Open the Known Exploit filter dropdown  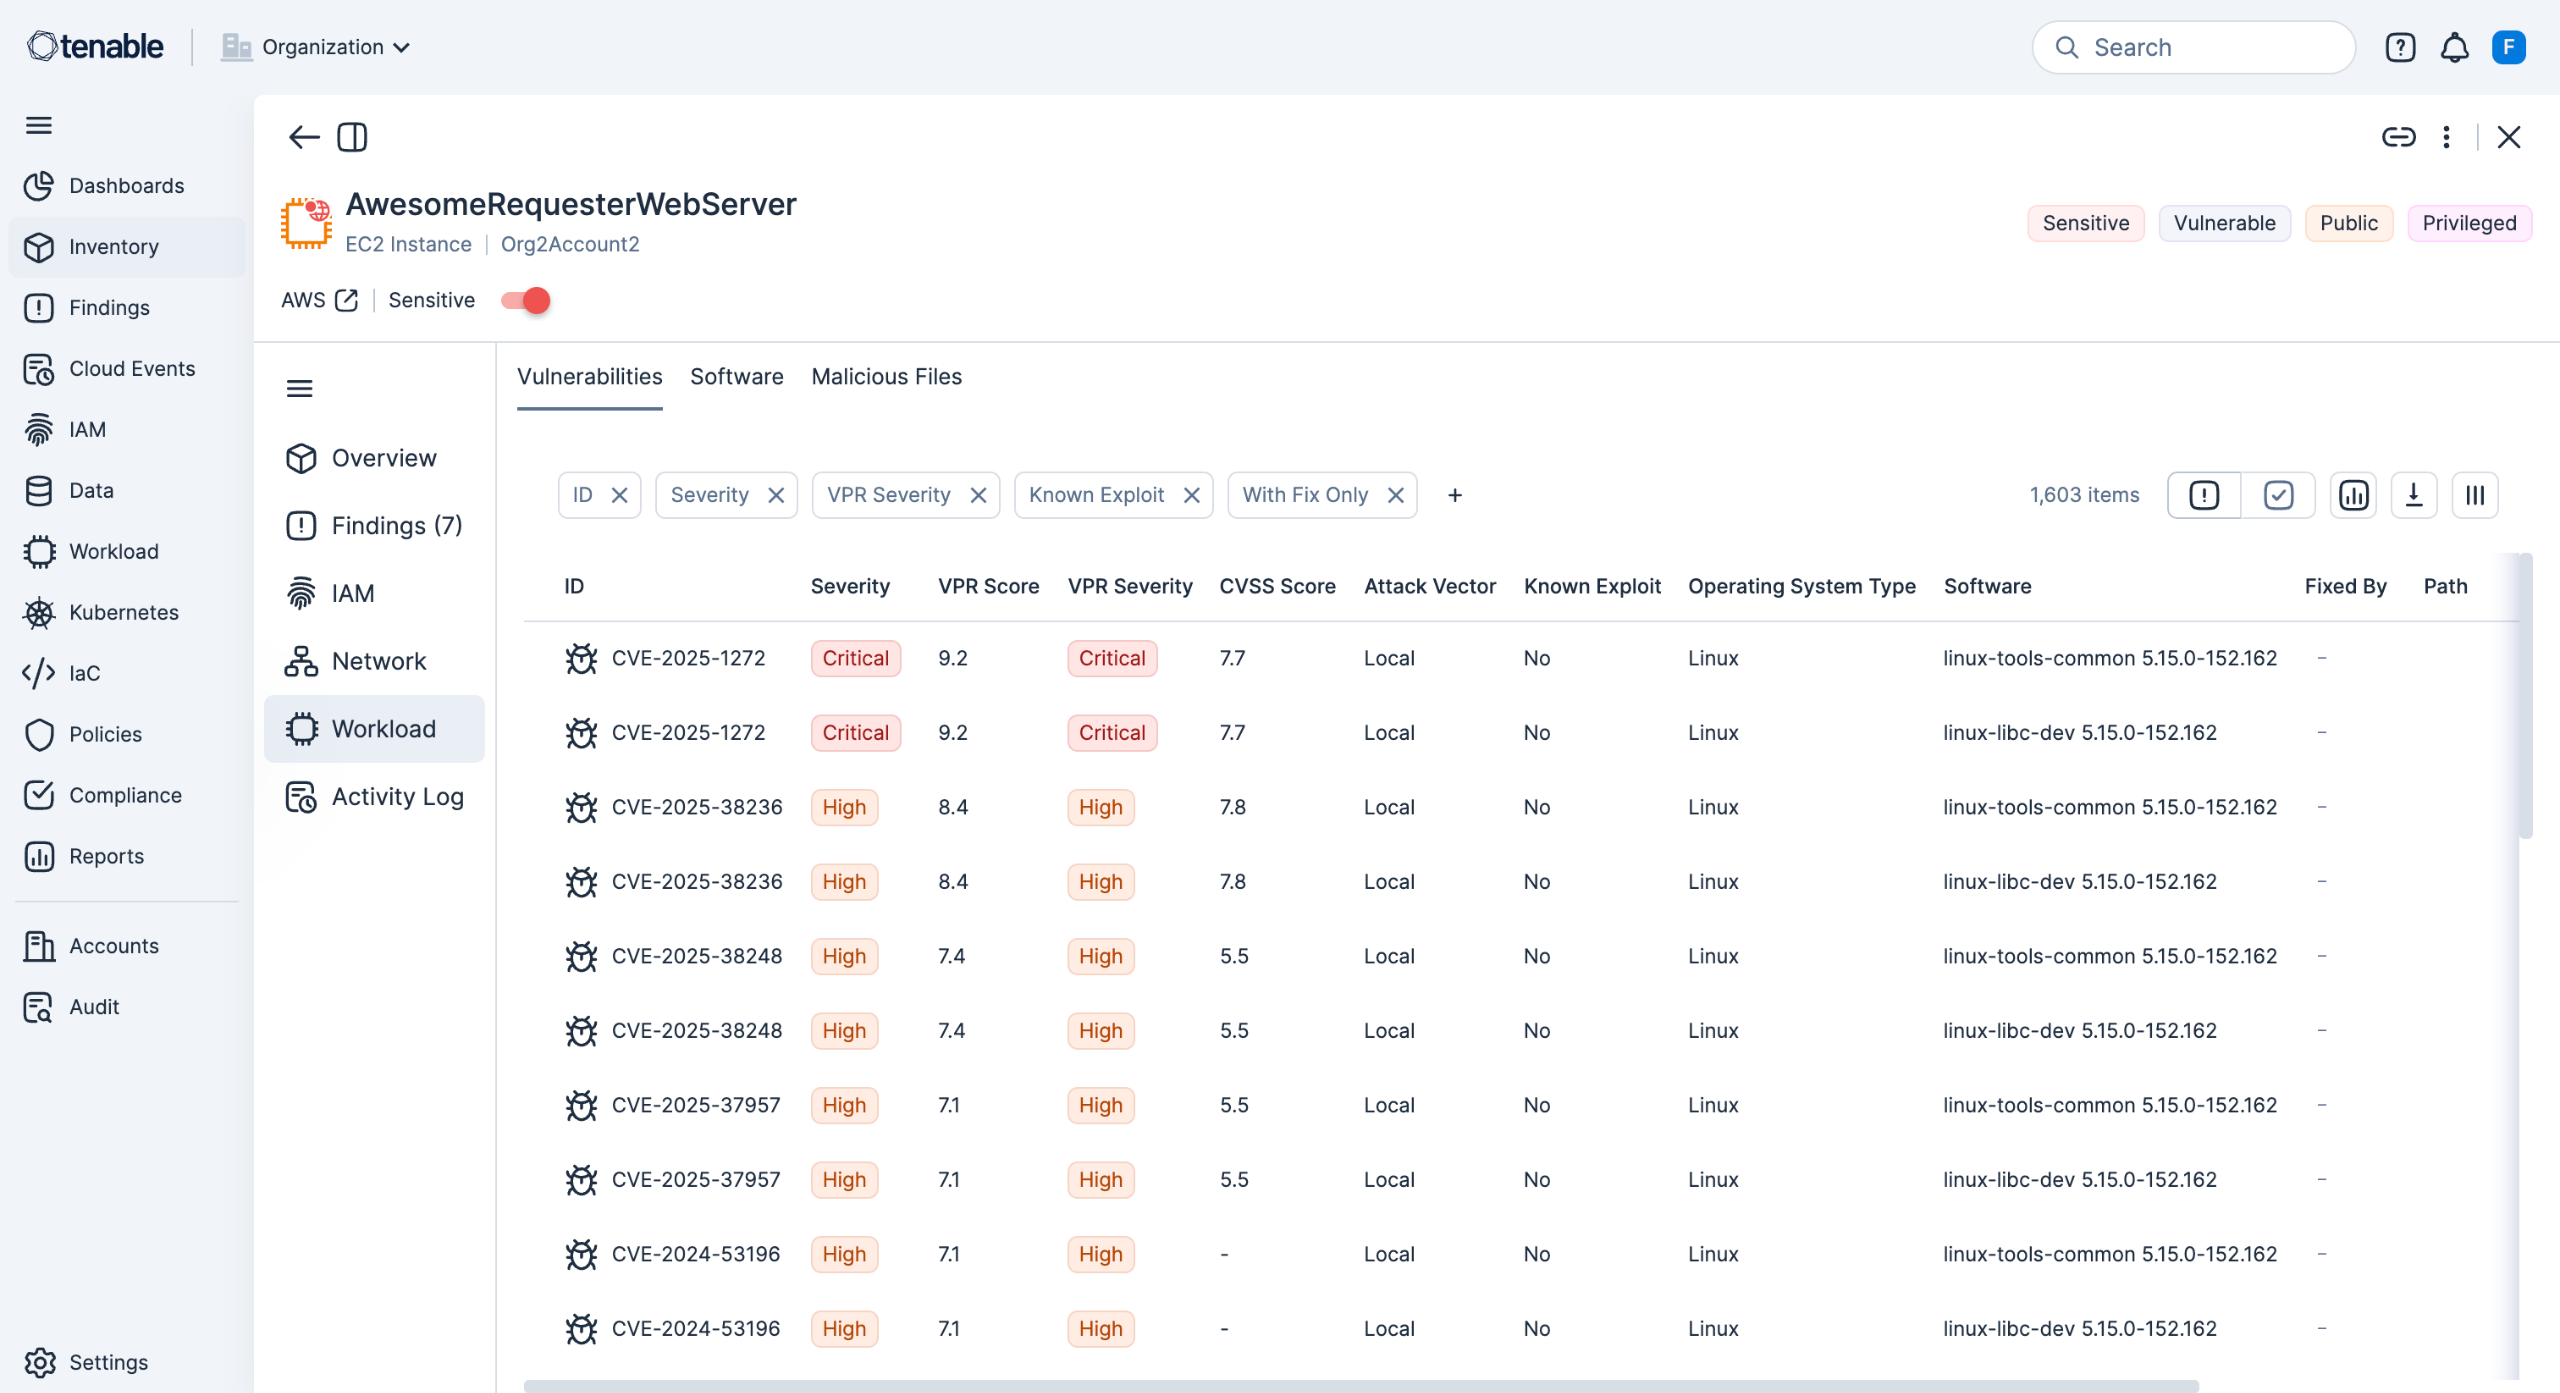click(1096, 495)
